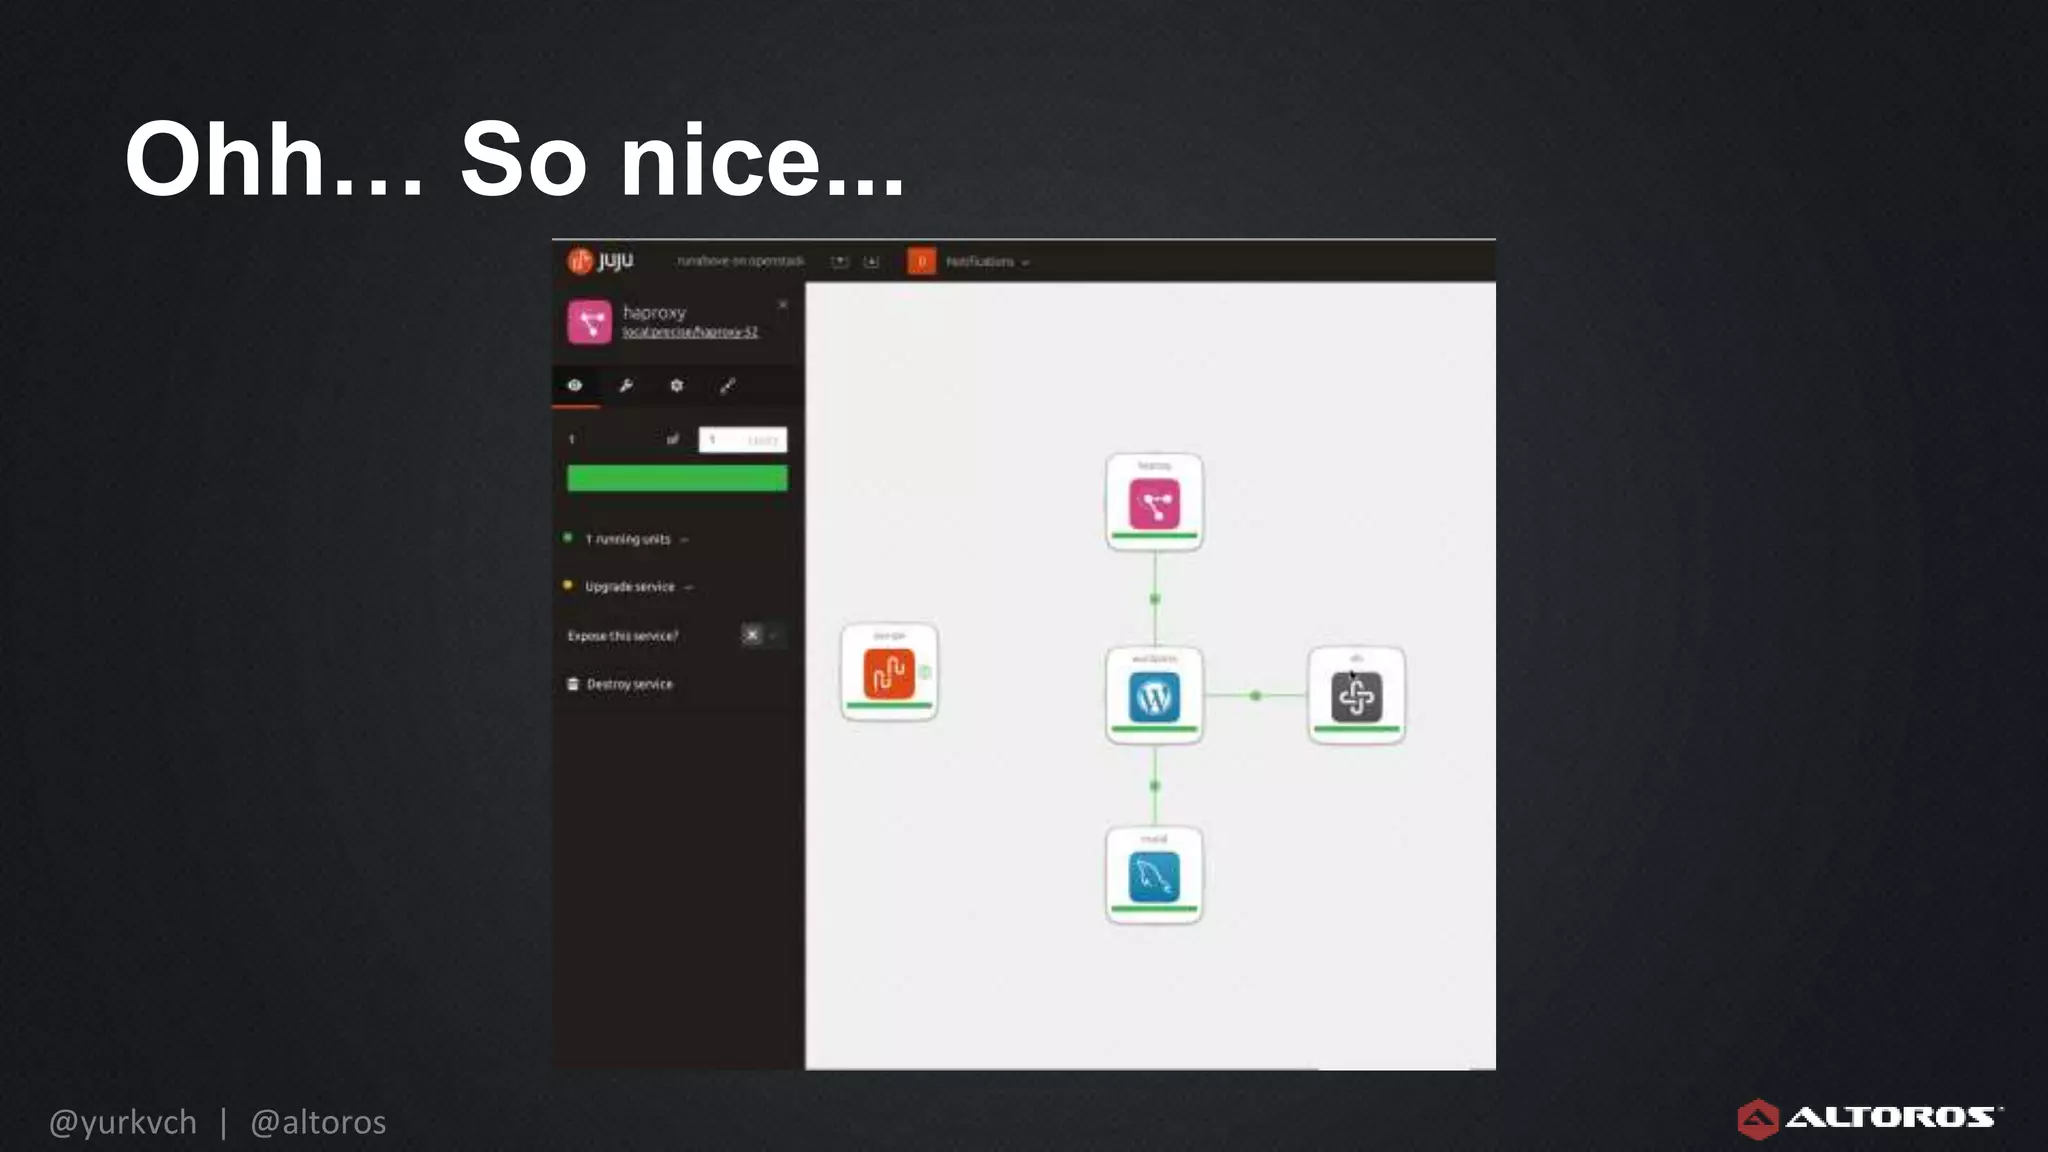
Task: Click the dark gray service node right of WordPress
Action: pyautogui.click(x=1356, y=696)
